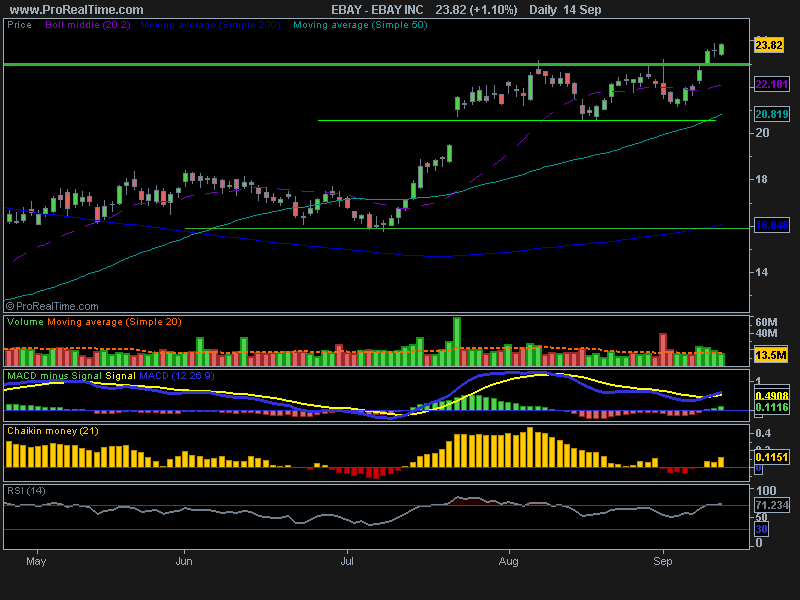Click the 20.819 moving average value tag
The image size is (800, 600).
(771, 114)
